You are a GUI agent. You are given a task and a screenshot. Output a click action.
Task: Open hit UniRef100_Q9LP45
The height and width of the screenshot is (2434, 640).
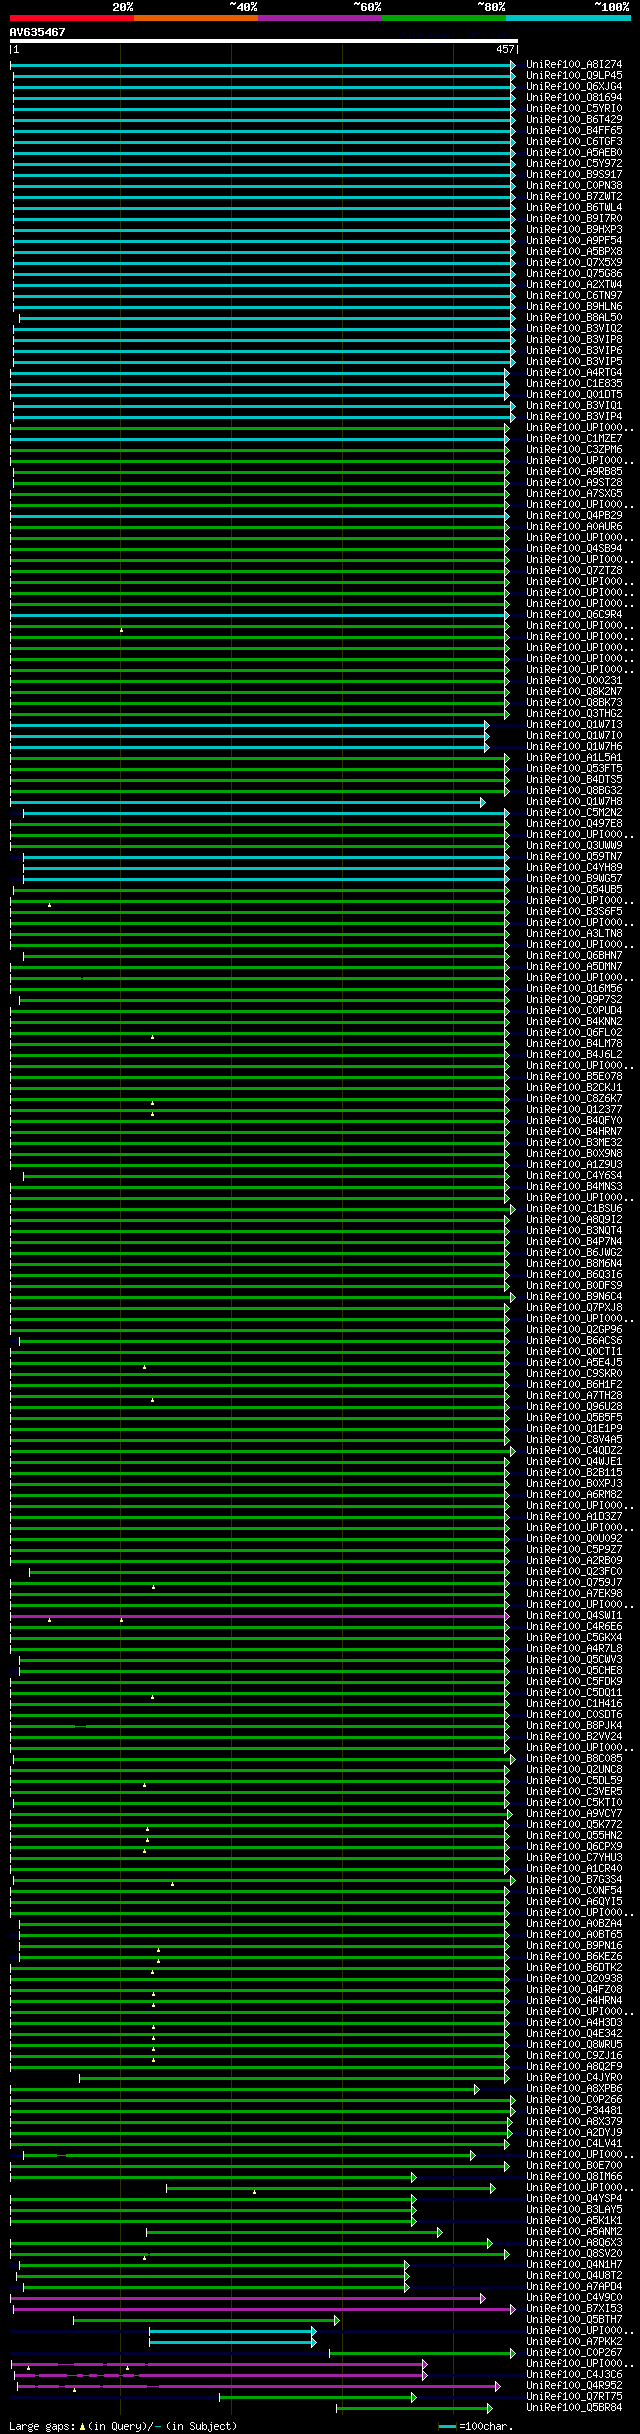574,75
